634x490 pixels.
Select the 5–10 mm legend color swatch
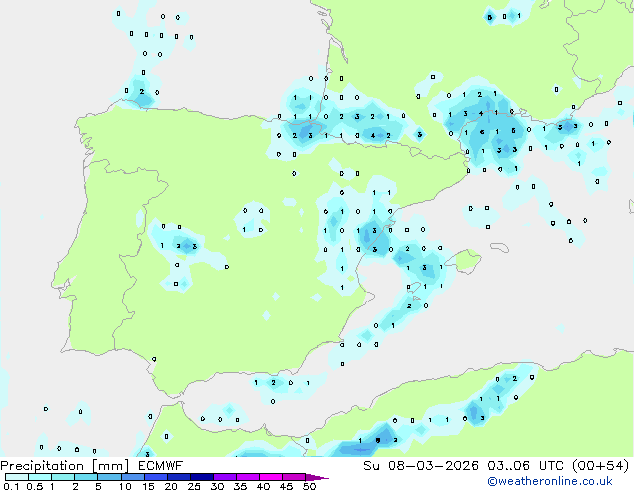pos(109,477)
